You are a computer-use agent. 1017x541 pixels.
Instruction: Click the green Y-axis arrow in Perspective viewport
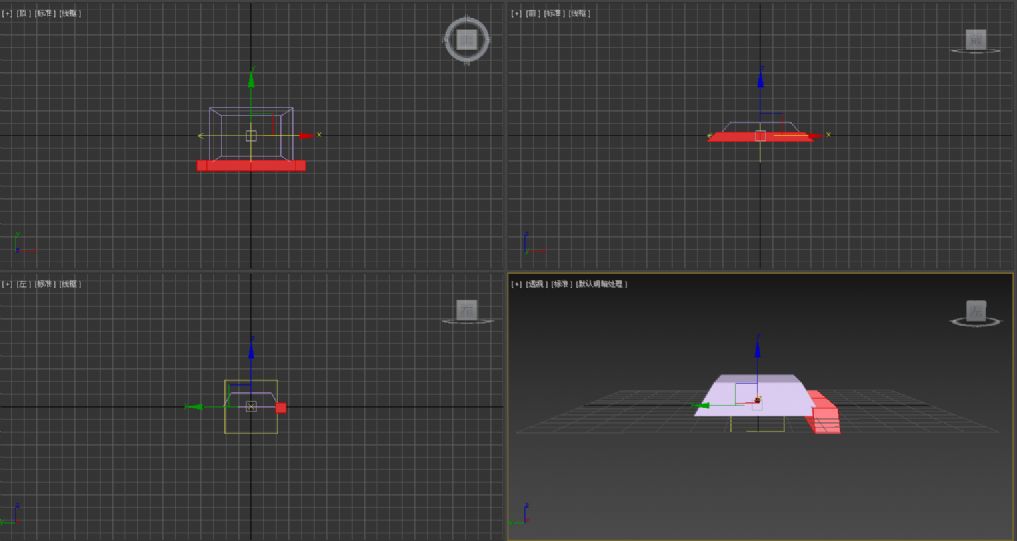700,405
